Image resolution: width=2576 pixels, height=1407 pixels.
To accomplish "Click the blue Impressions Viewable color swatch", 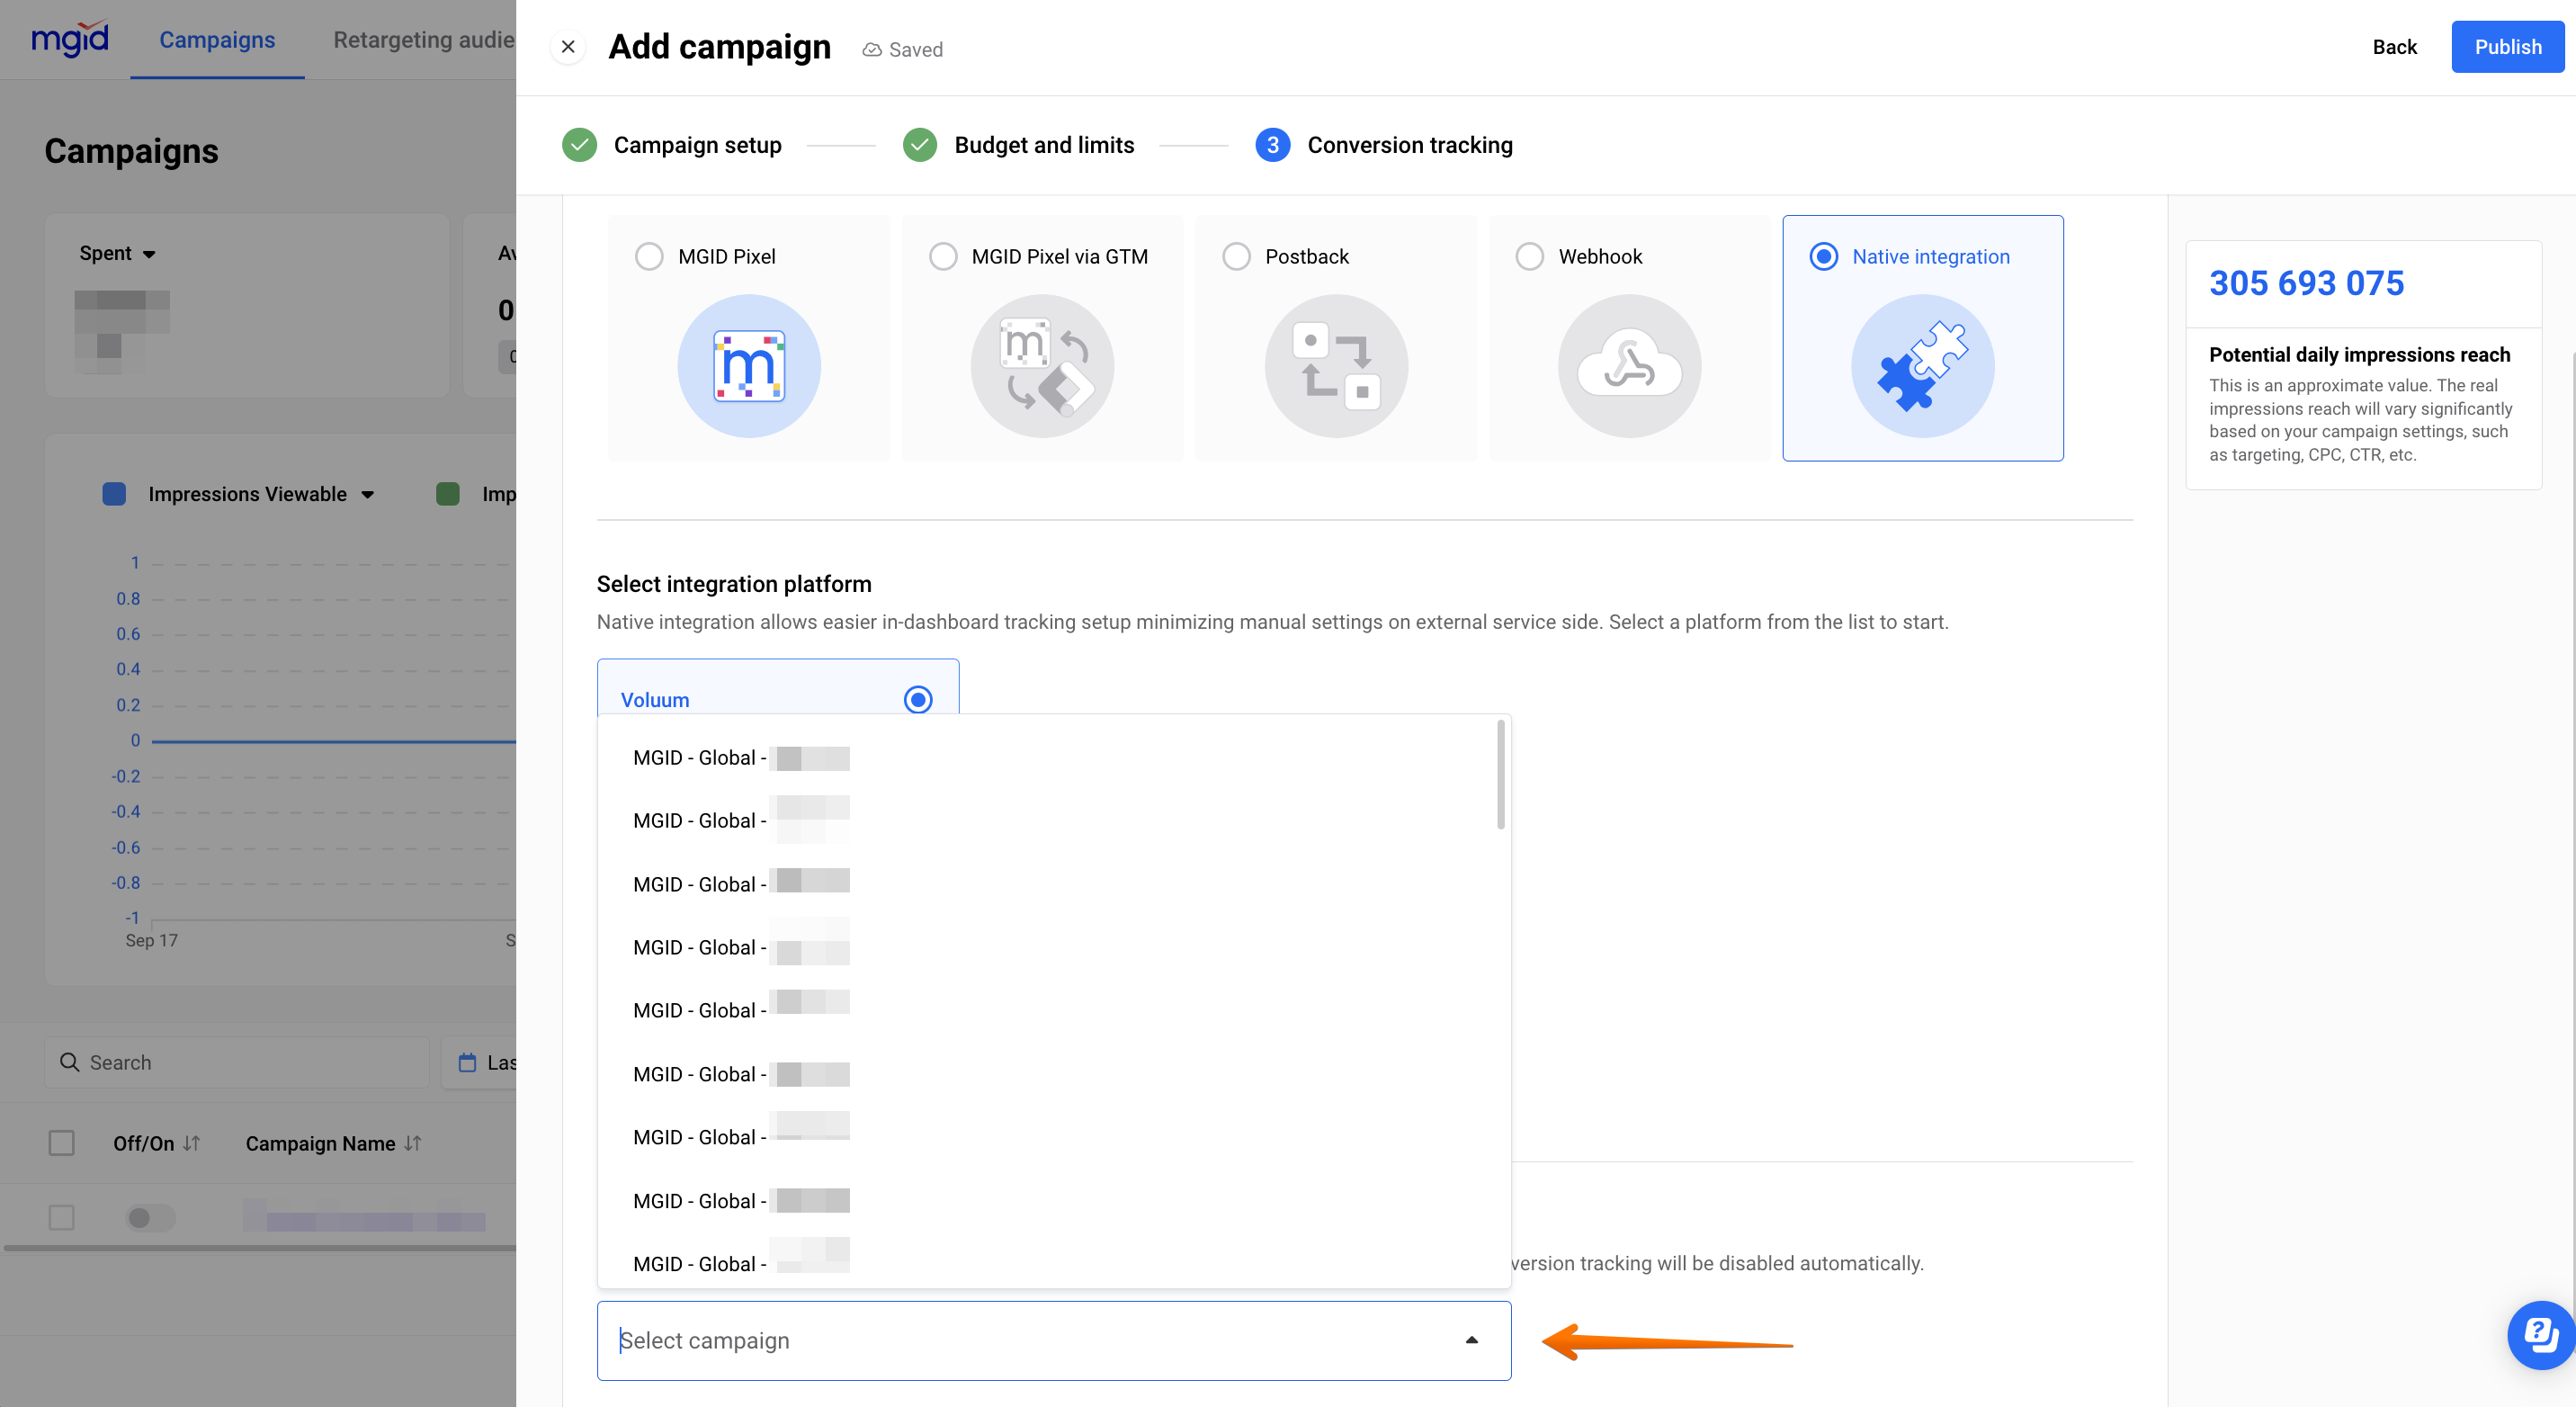I will click(x=114, y=494).
